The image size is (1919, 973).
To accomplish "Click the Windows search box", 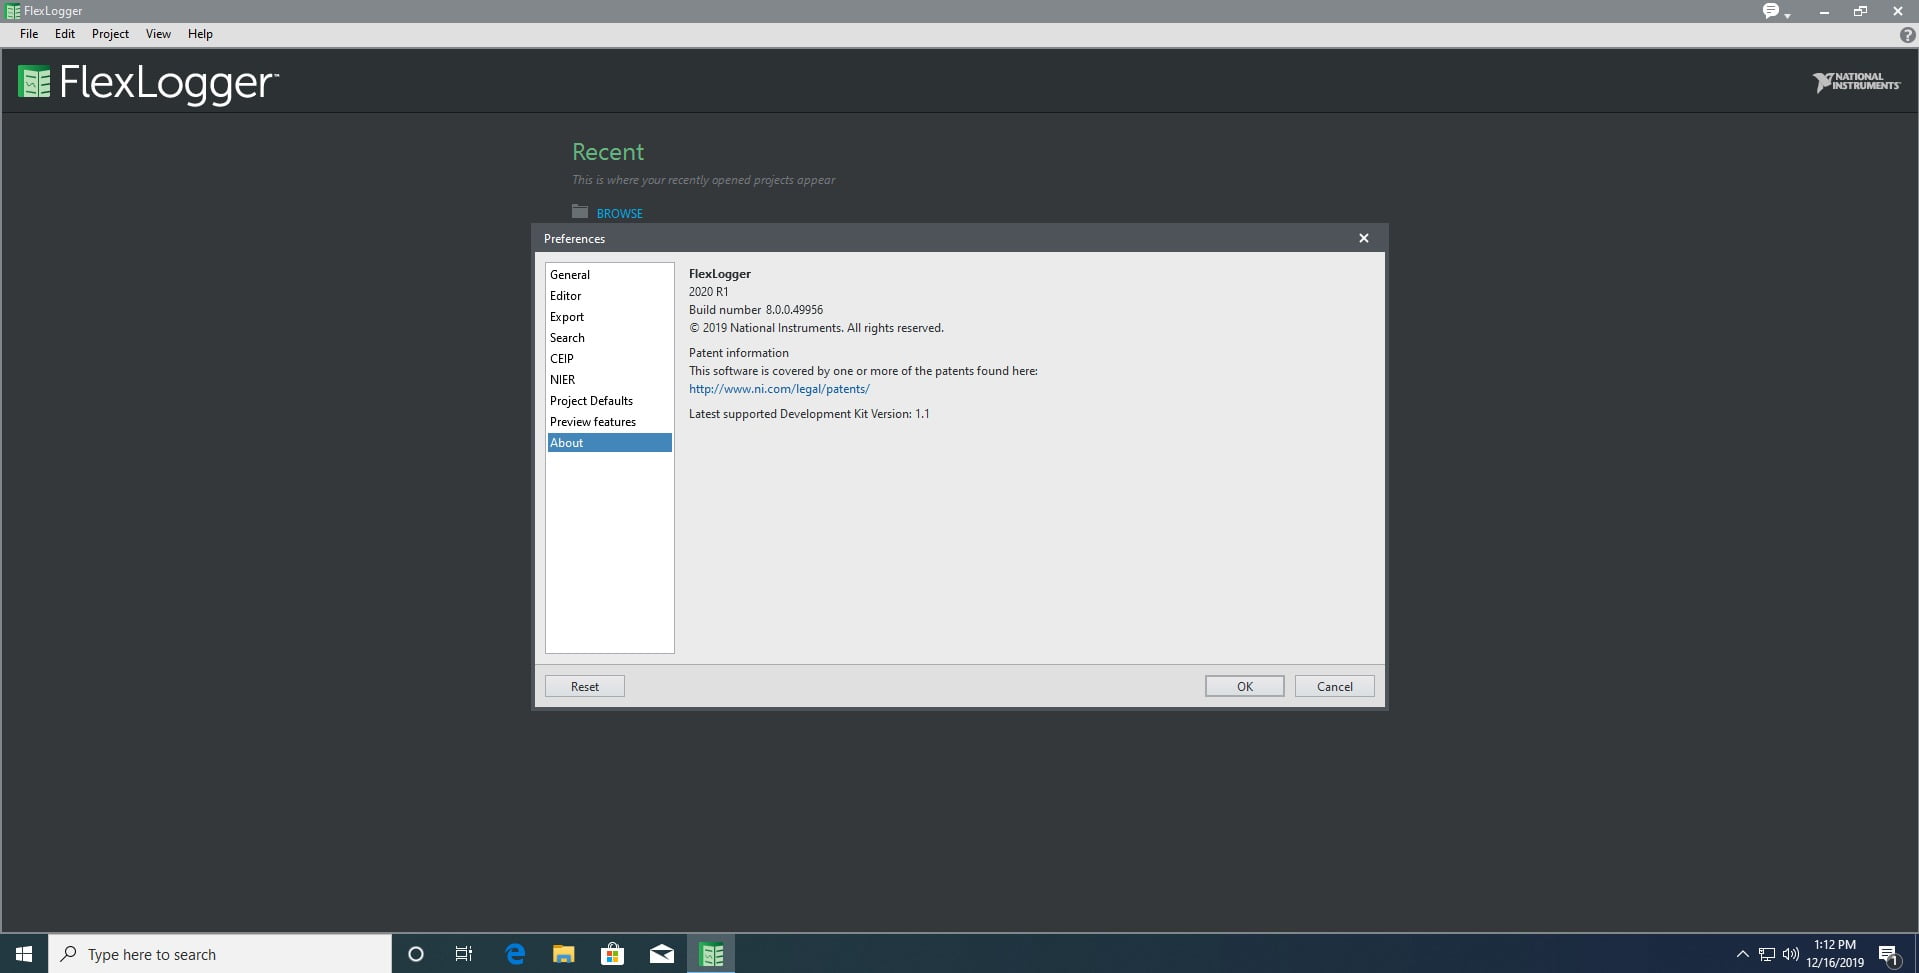I will [220, 954].
